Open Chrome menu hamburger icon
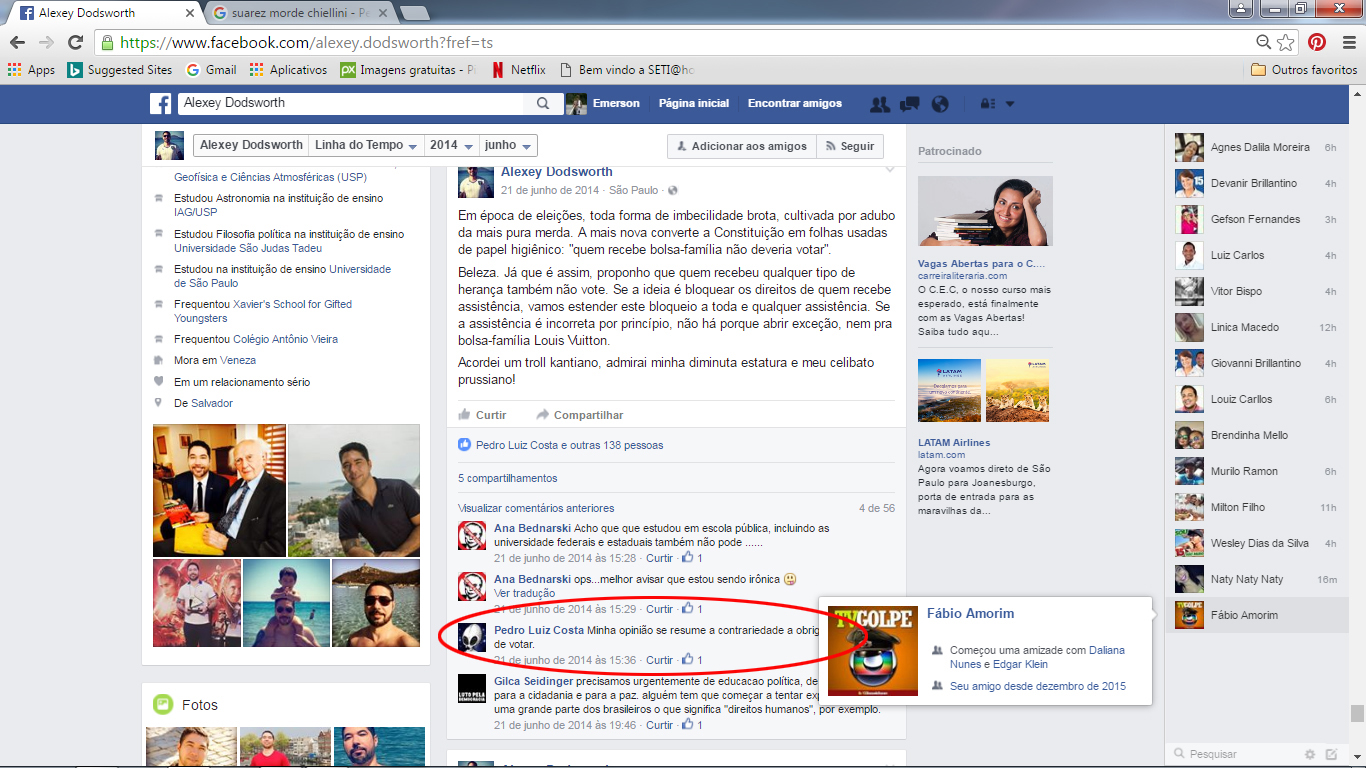Viewport: 1366px width, 768px height. click(1347, 43)
